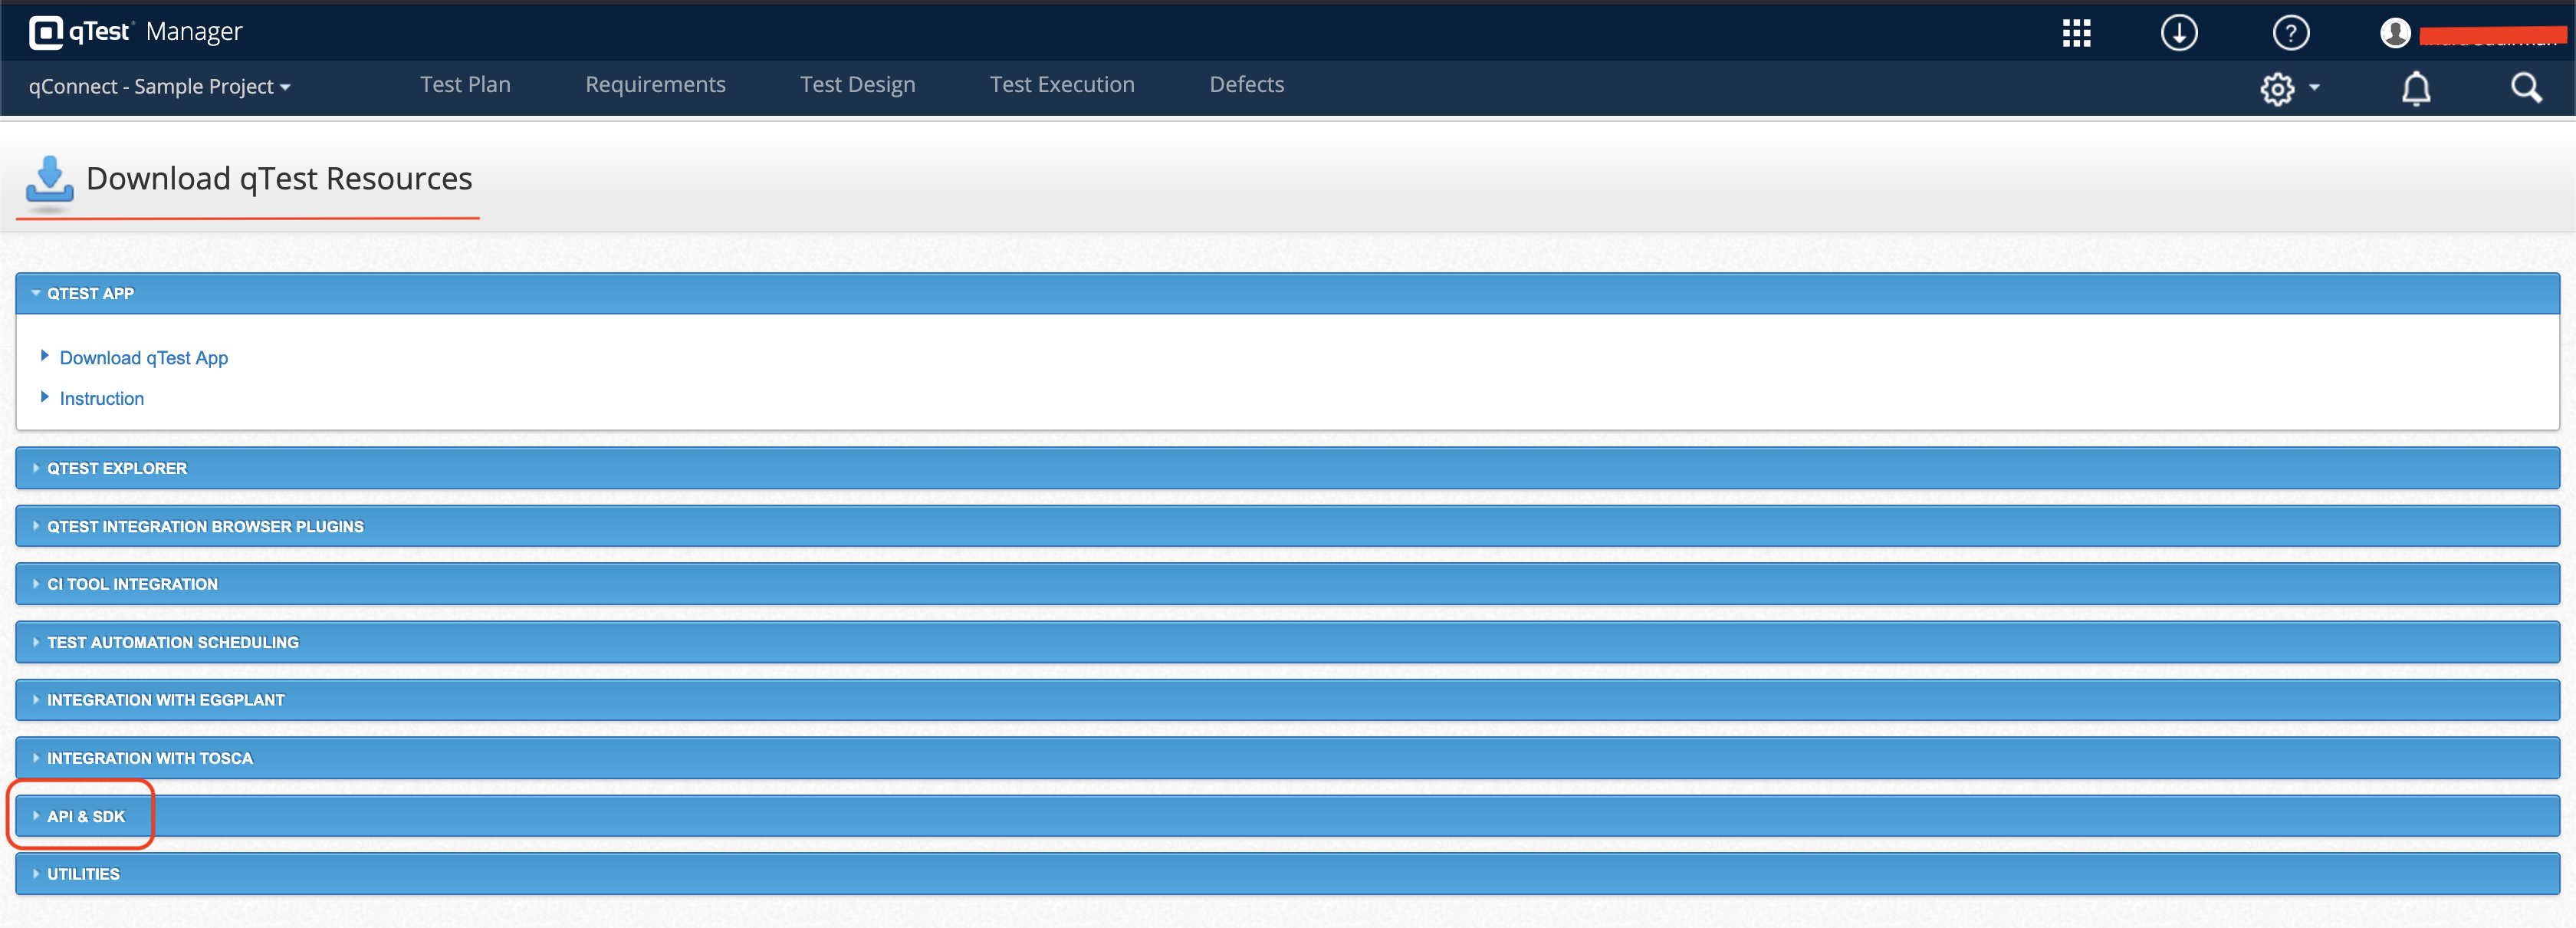This screenshot has width=2576, height=928.
Task: Click the user profile avatar icon
Action: (2394, 33)
